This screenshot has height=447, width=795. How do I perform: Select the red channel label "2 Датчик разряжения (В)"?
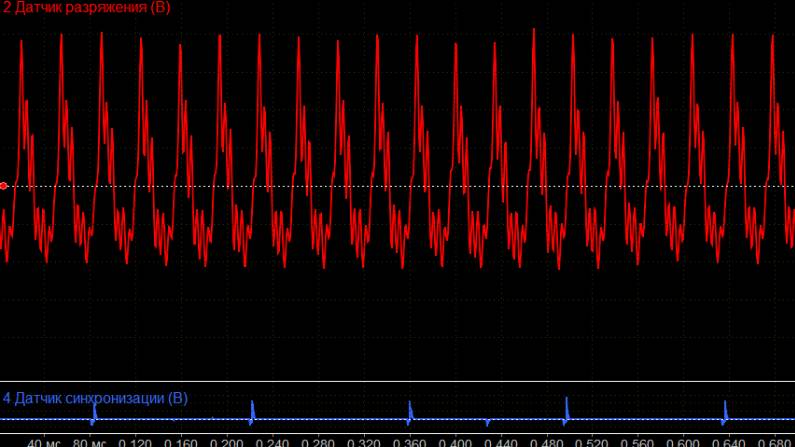point(87,8)
